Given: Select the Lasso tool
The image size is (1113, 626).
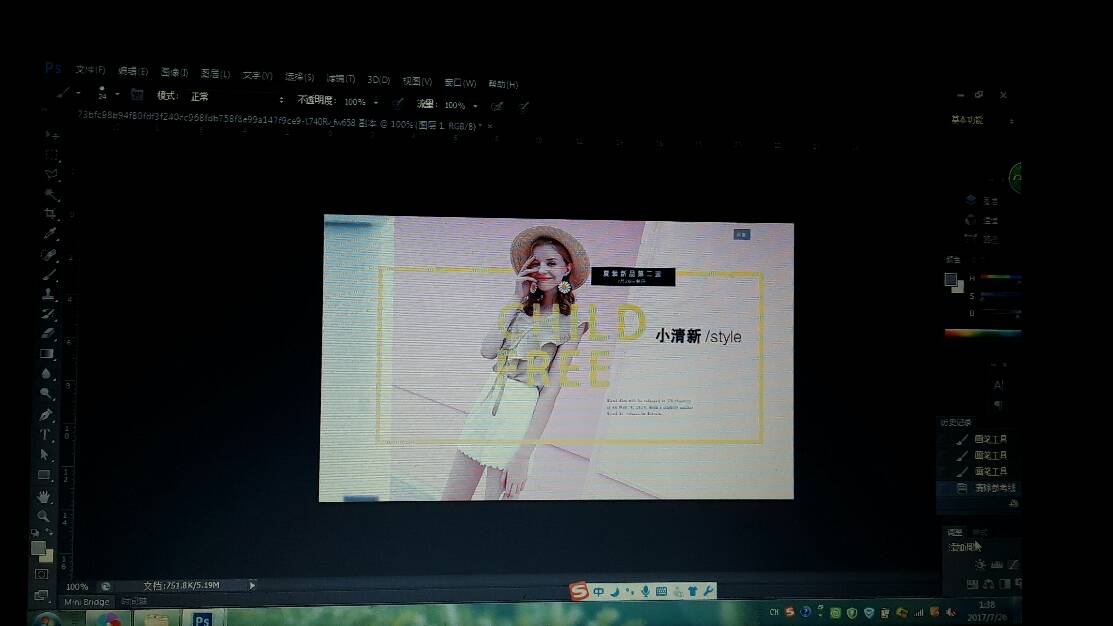Looking at the screenshot, I should point(51,174).
